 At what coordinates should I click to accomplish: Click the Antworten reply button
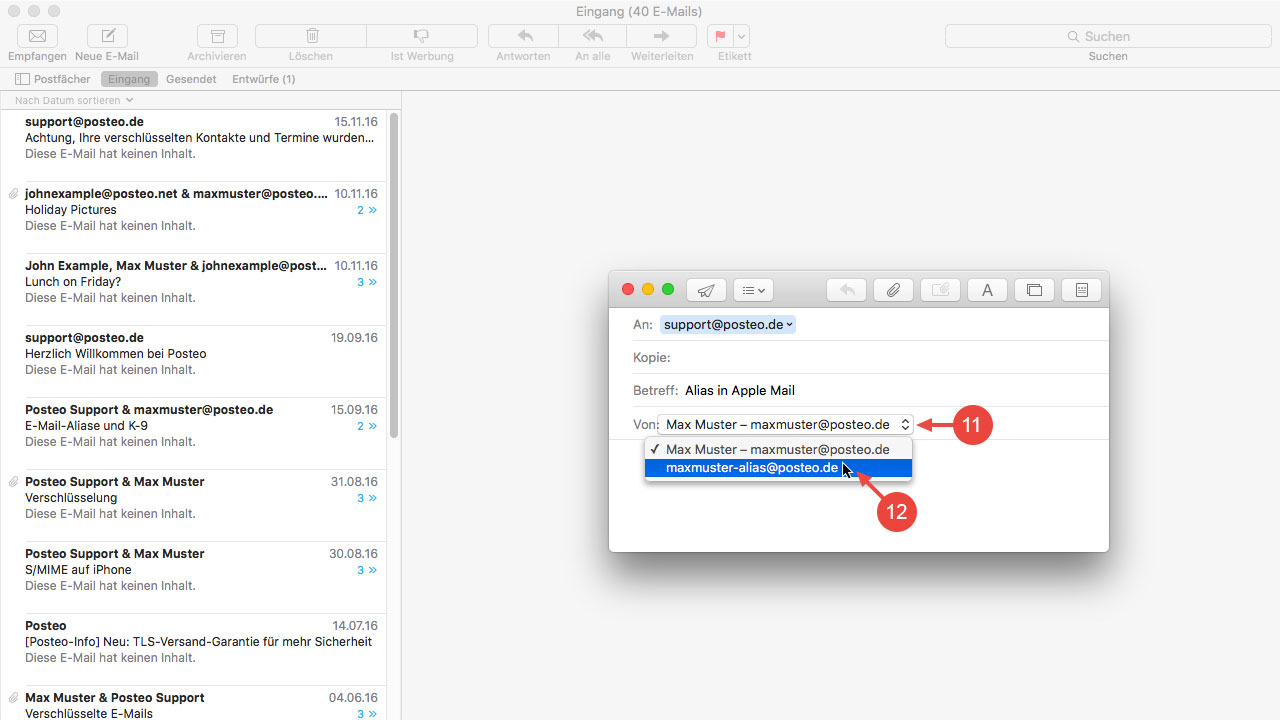pyautogui.click(x=522, y=36)
